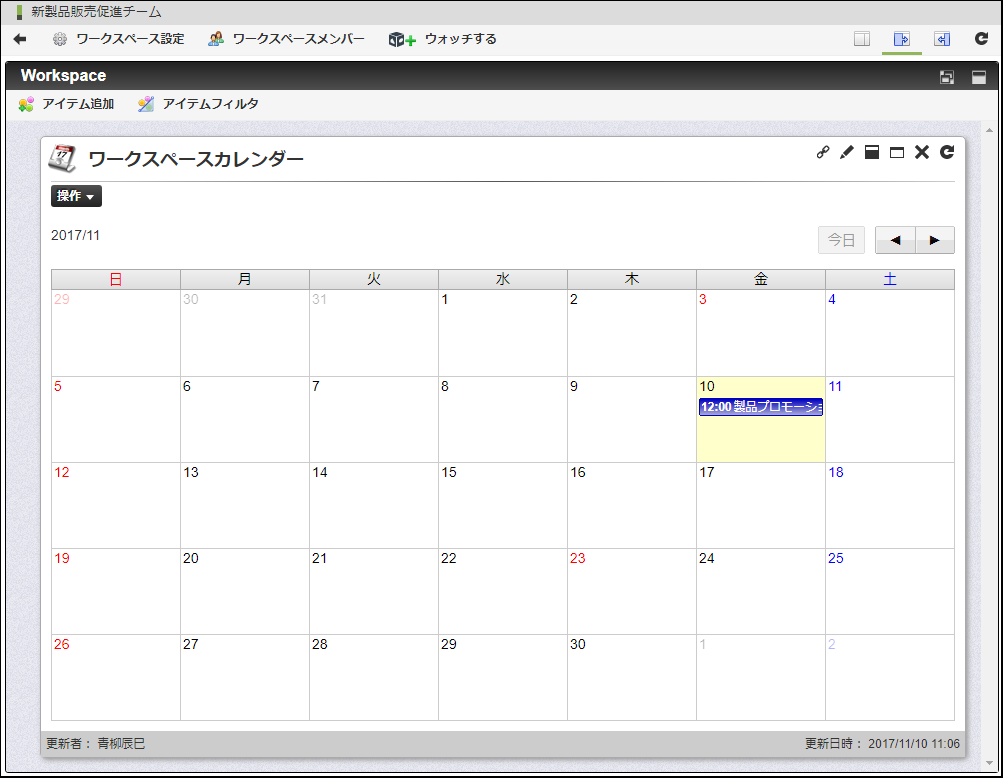Open the 12:00 製品プロモーション event

click(761, 407)
